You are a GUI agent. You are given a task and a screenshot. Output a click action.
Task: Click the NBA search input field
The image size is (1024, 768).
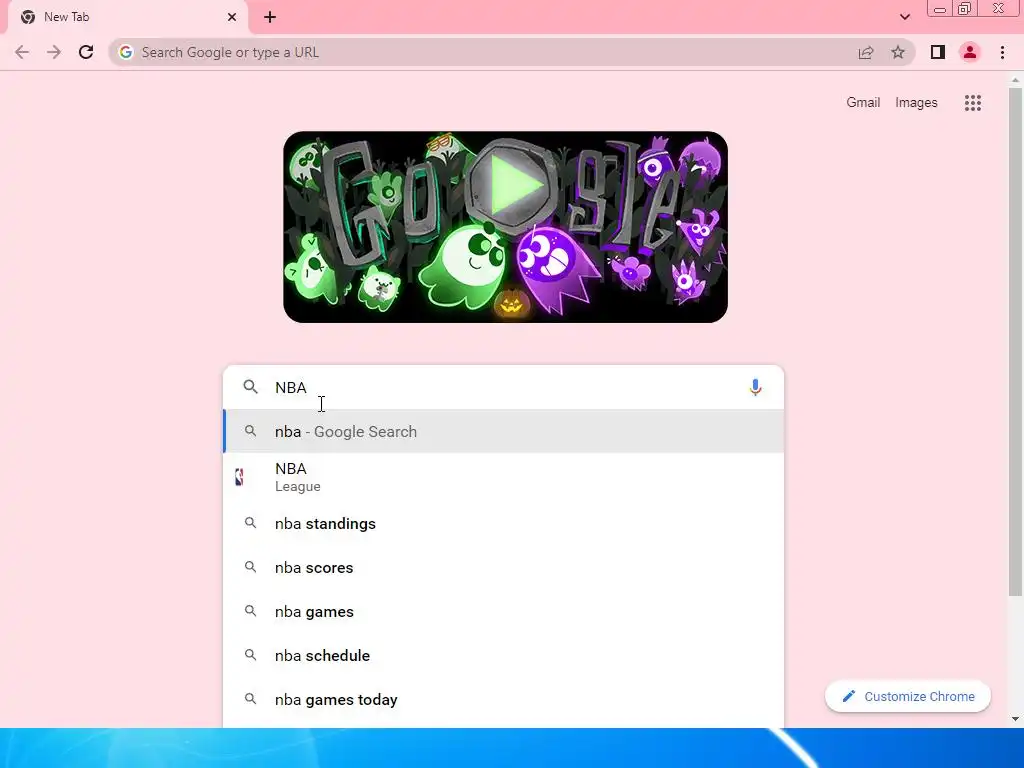click(x=506, y=387)
